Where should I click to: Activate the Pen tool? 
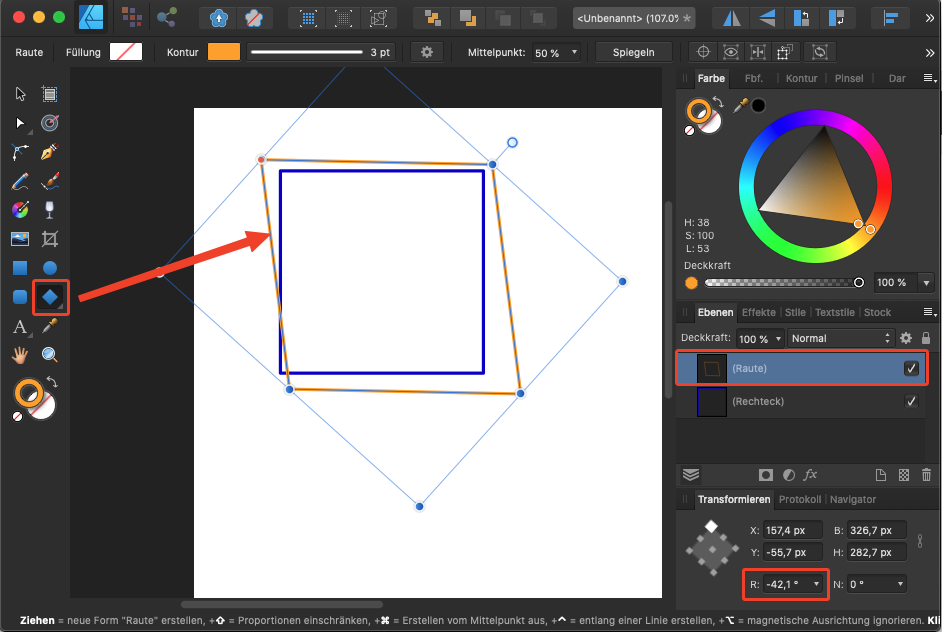pyautogui.click(x=50, y=153)
